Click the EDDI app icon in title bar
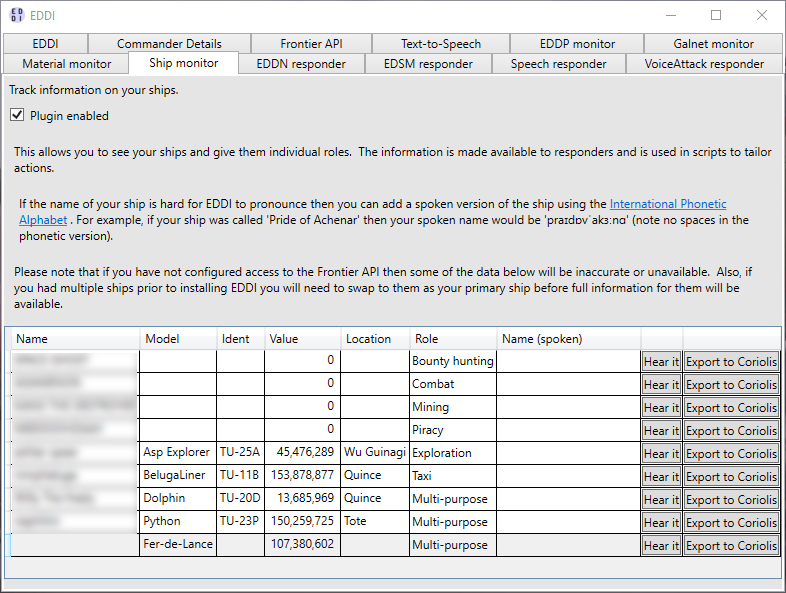This screenshot has width=786, height=593. tap(17, 15)
